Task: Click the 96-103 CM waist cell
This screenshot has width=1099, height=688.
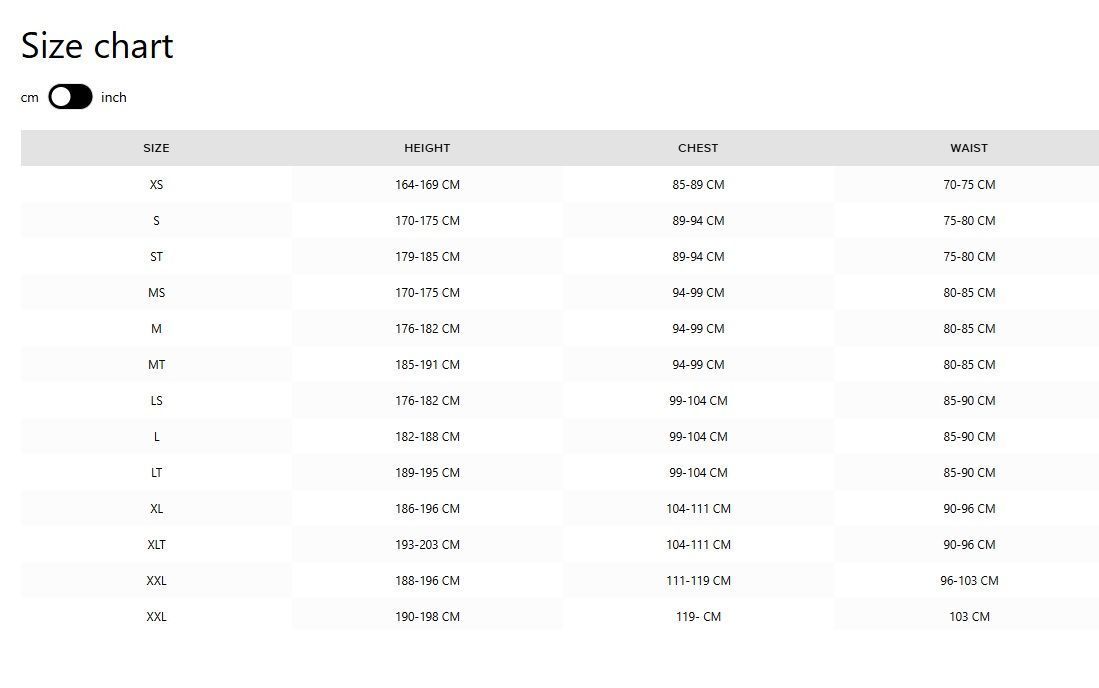Action: coord(969,581)
